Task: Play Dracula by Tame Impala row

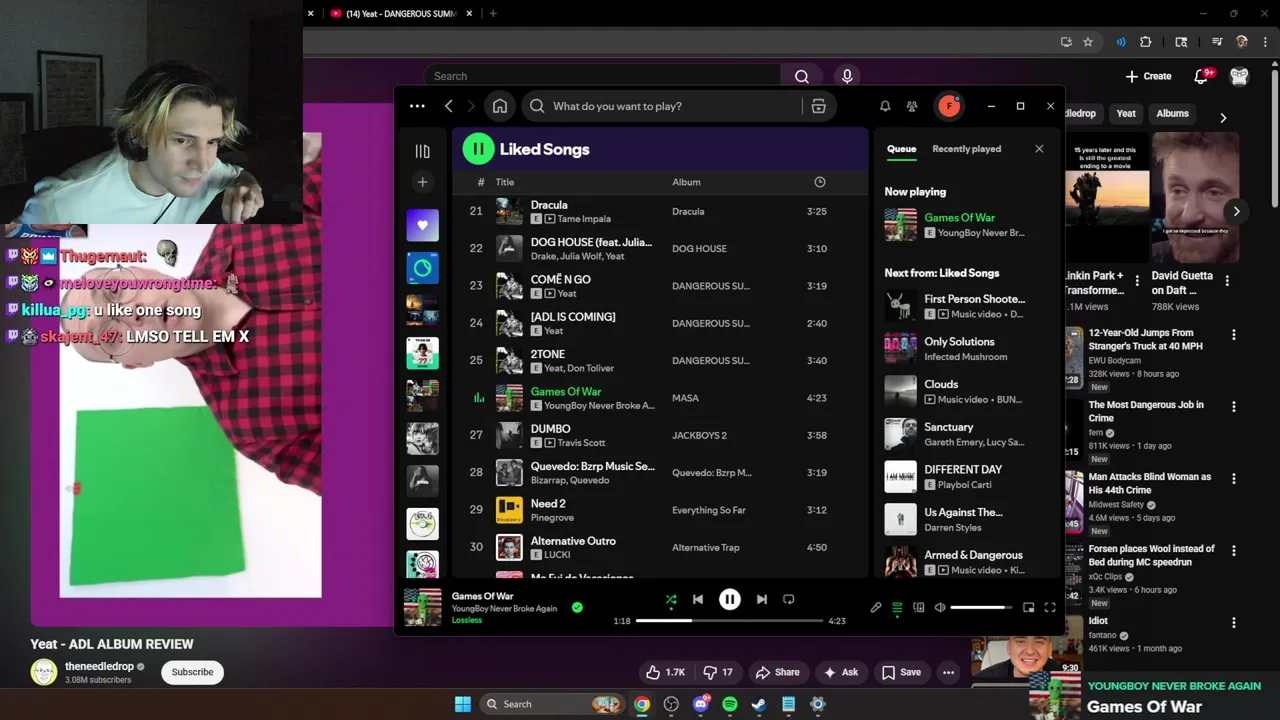Action: (659, 211)
